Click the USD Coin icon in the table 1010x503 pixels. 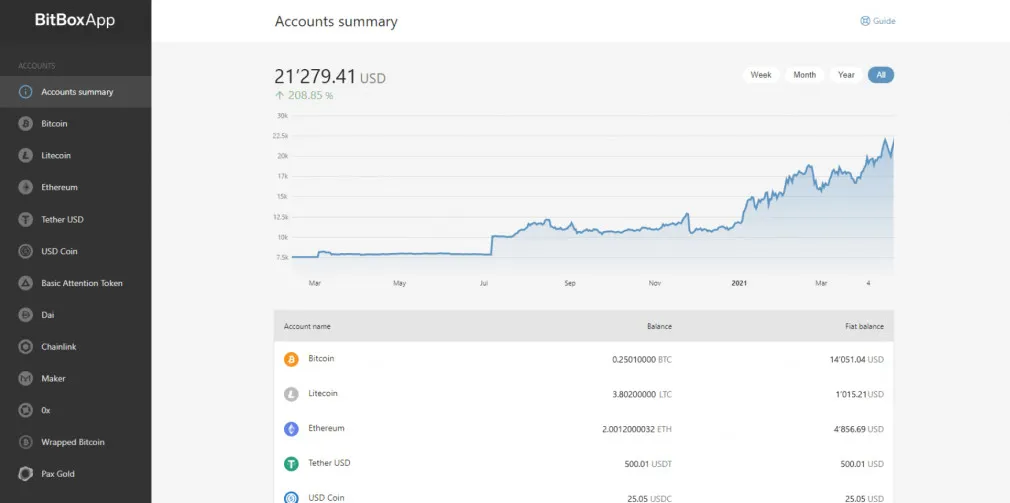tap(291, 498)
